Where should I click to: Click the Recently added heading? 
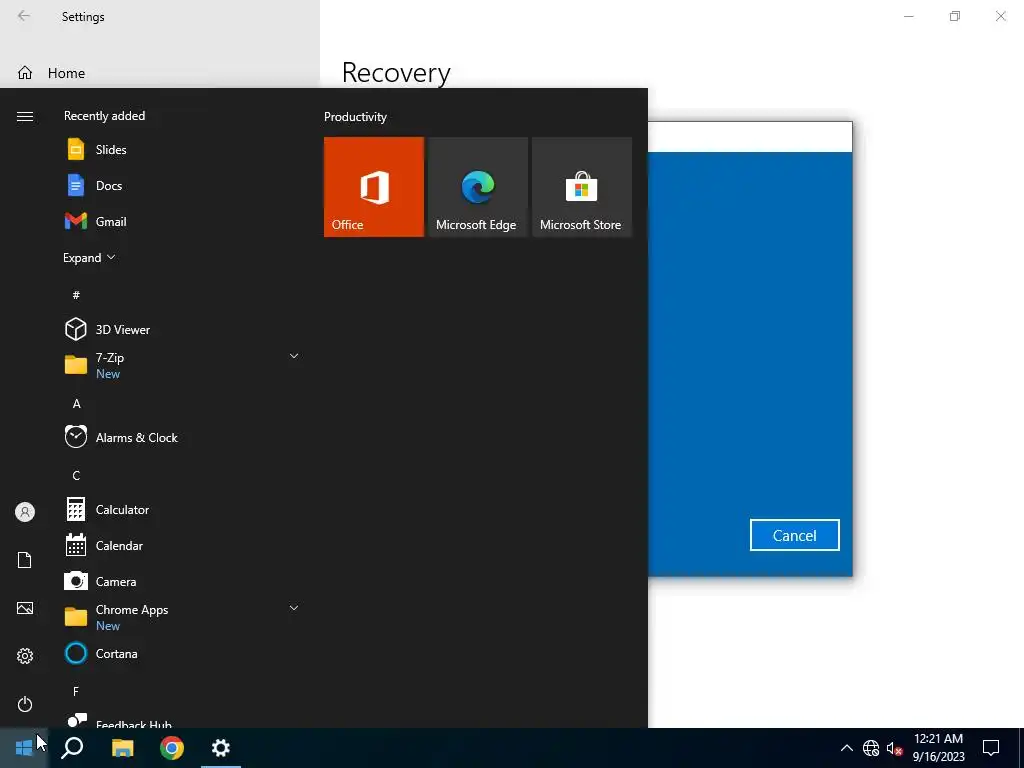pyautogui.click(x=104, y=116)
